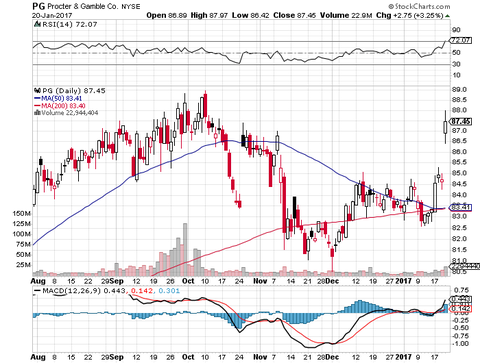Click the small icon before RSI(14) label

point(38,24)
